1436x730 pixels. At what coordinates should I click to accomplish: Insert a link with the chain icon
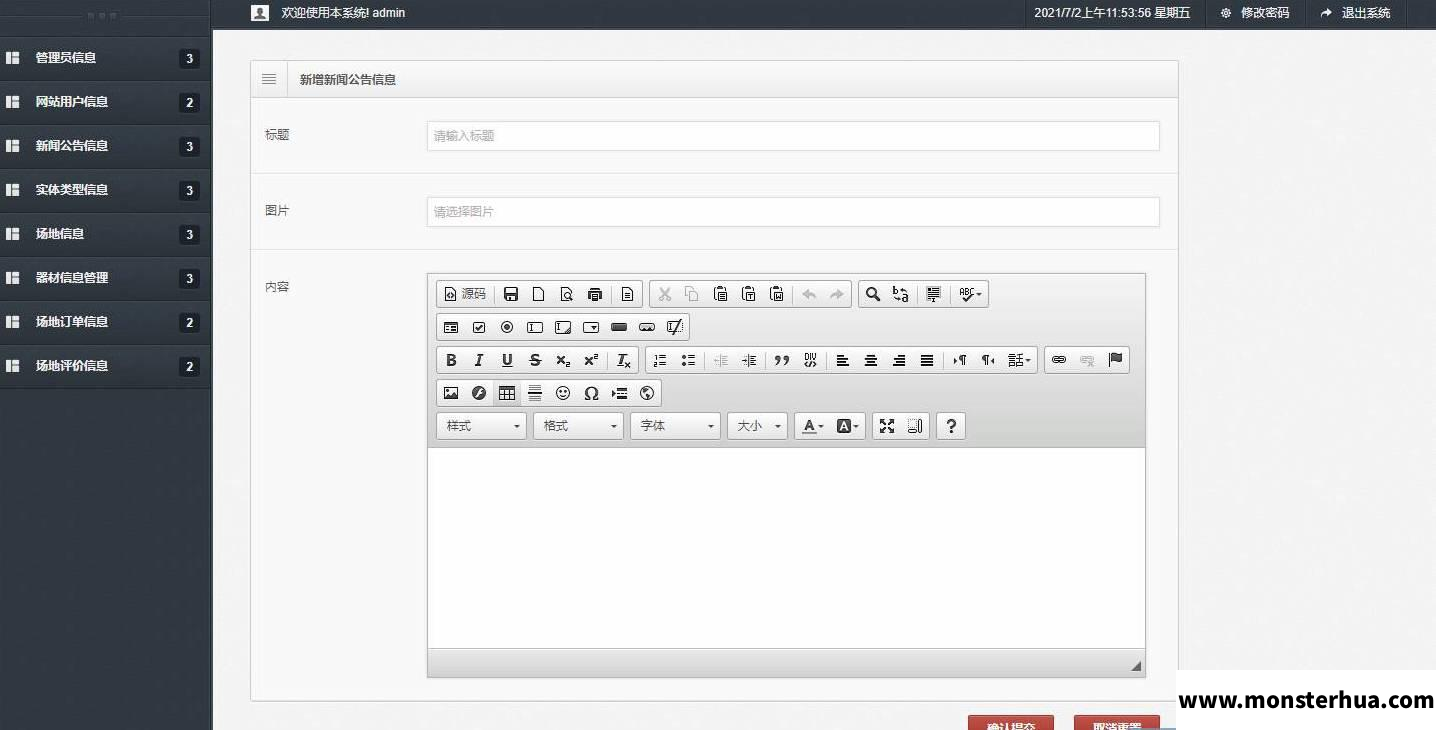click(1059, 360)
